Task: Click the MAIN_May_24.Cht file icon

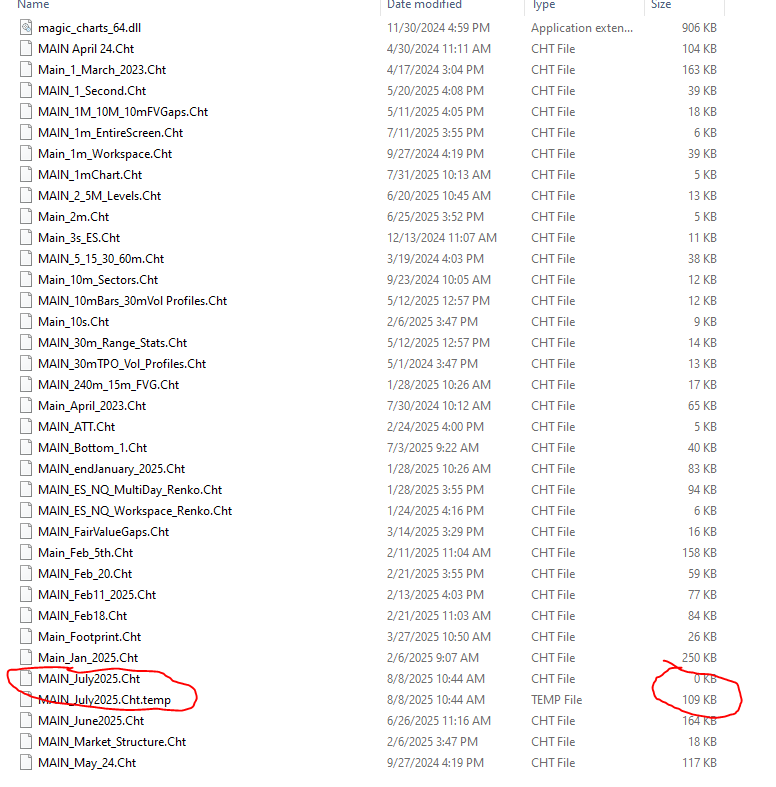Action: click(26, 762)
